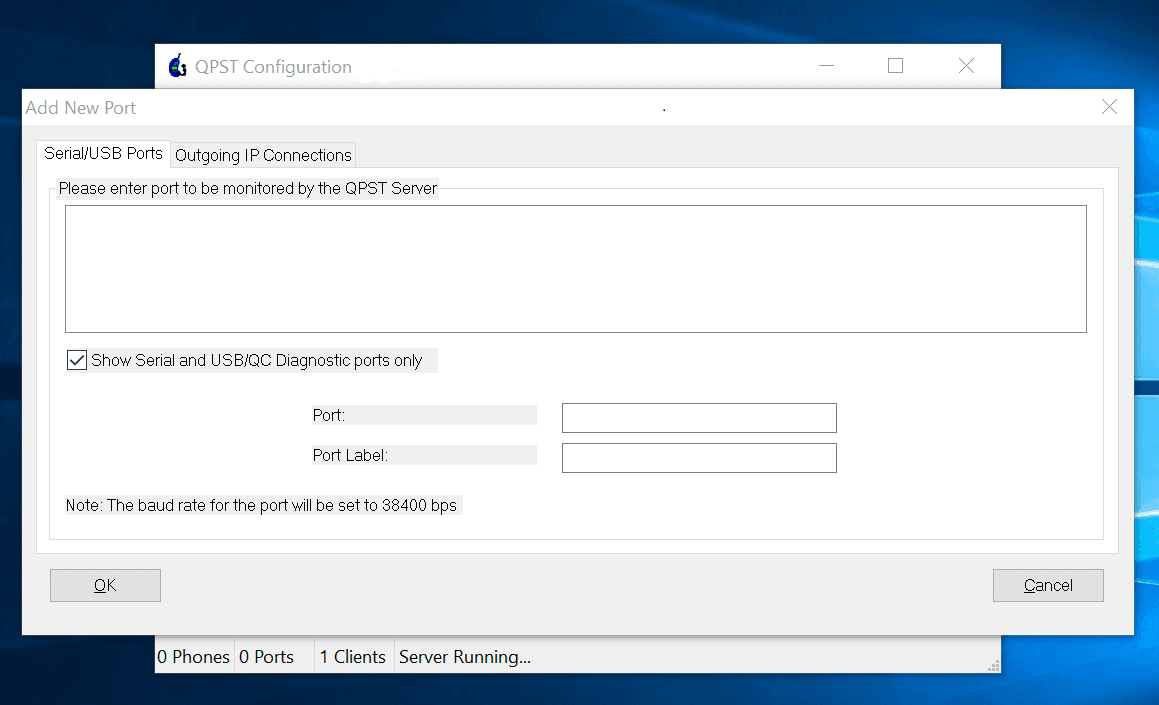Click the '0 Ports' status bar entry
Screen dimensions: 1159x705
(266, 657)
